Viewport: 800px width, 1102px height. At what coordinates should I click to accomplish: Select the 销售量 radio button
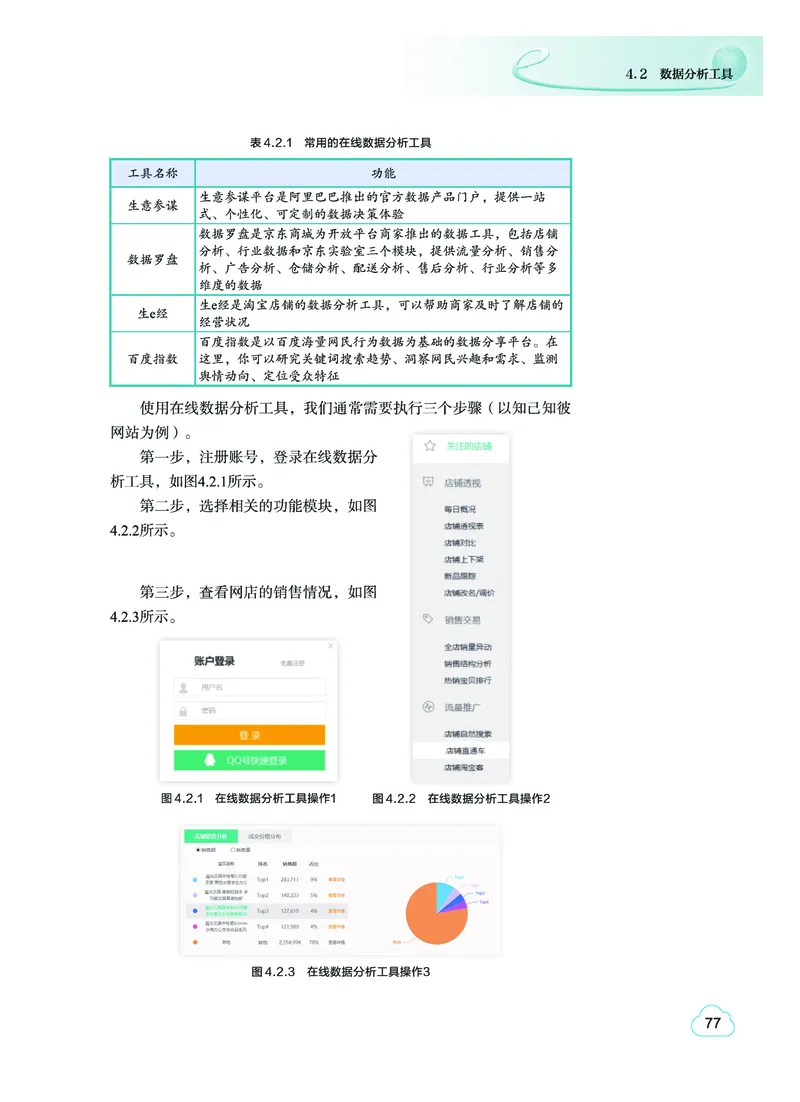click(232, 849)
